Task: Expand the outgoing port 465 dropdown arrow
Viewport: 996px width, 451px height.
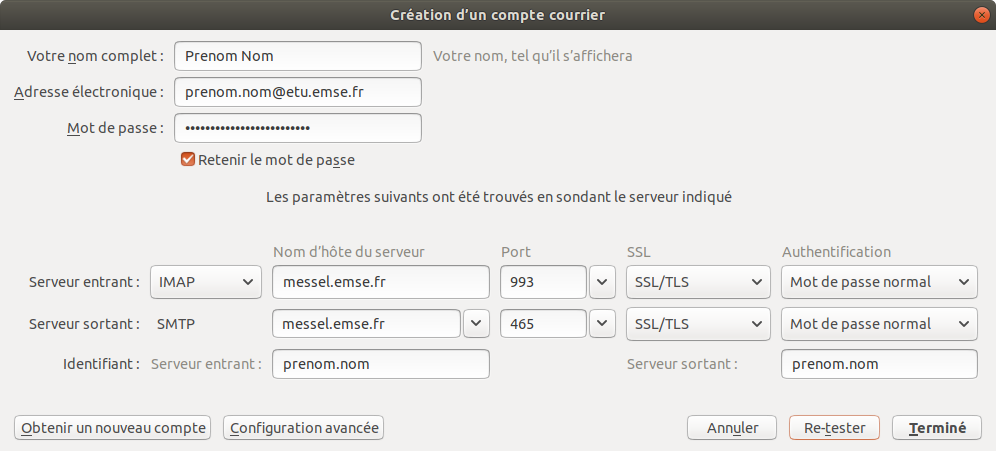Action: 601,324
